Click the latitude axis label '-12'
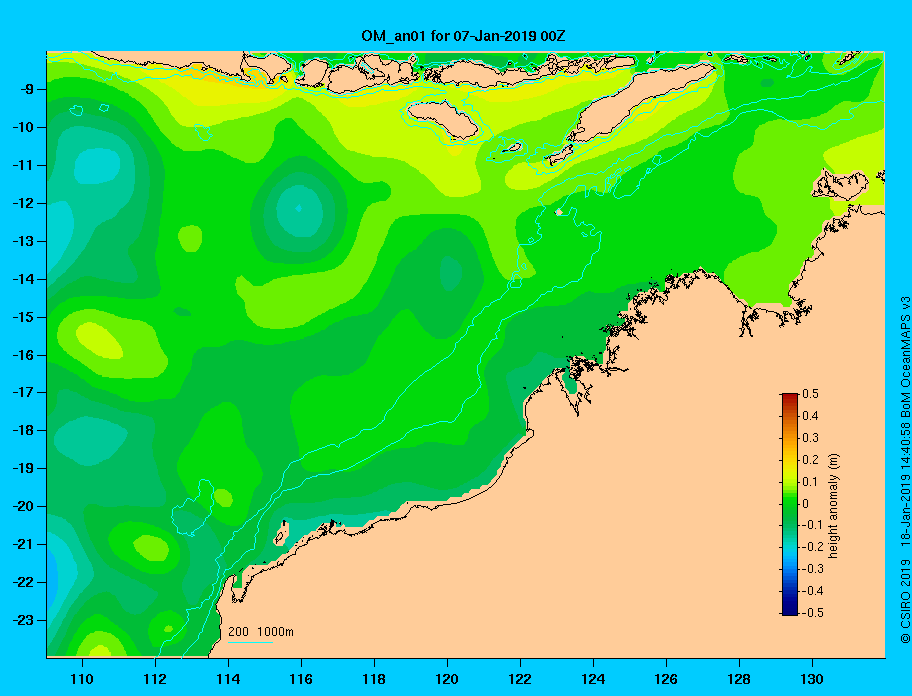The image size is (912, 696). [x=23, y=204]
